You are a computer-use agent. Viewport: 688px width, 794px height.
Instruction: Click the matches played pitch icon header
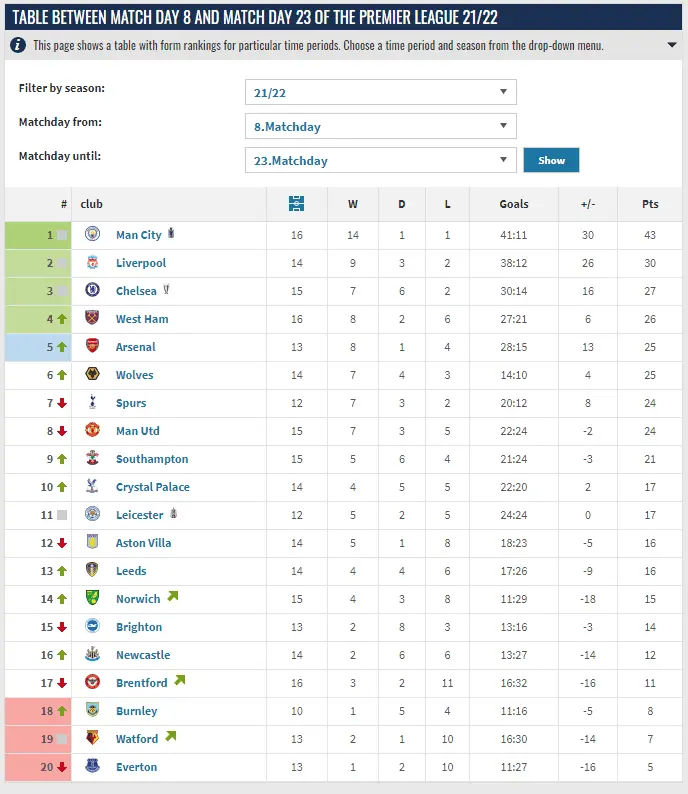[296, 204]
